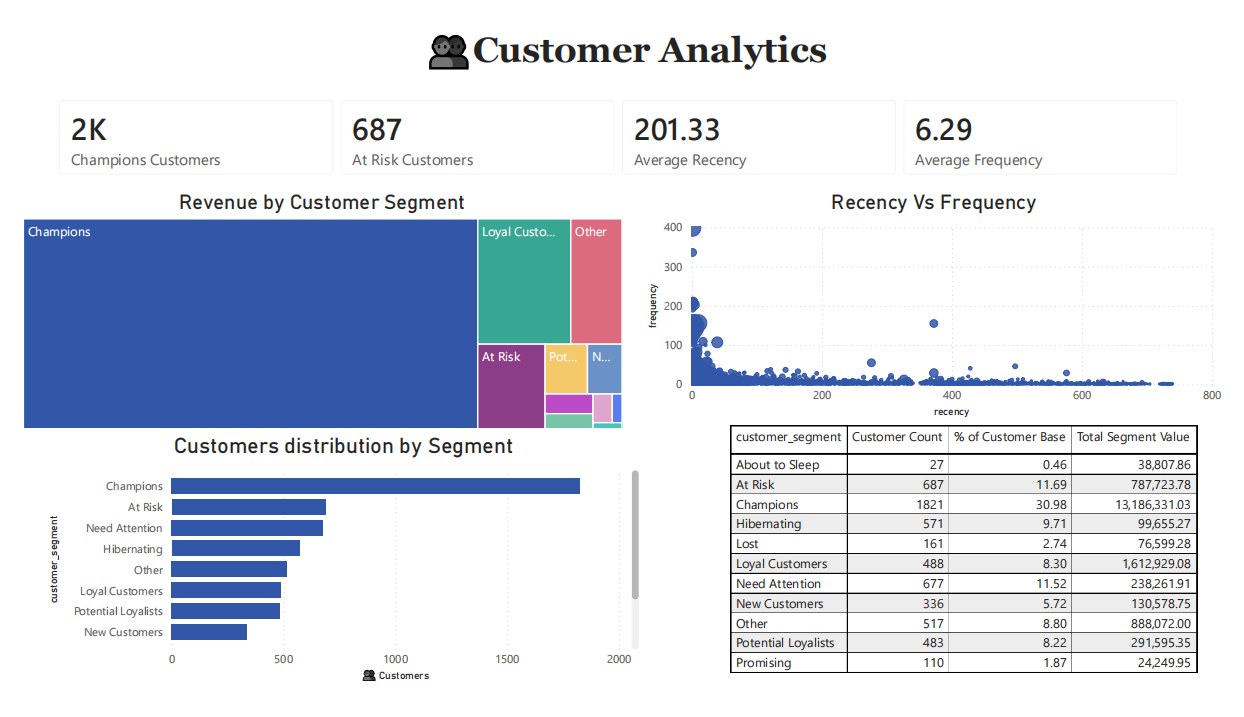Click the New Customers bar

click(x=209, y=632)
